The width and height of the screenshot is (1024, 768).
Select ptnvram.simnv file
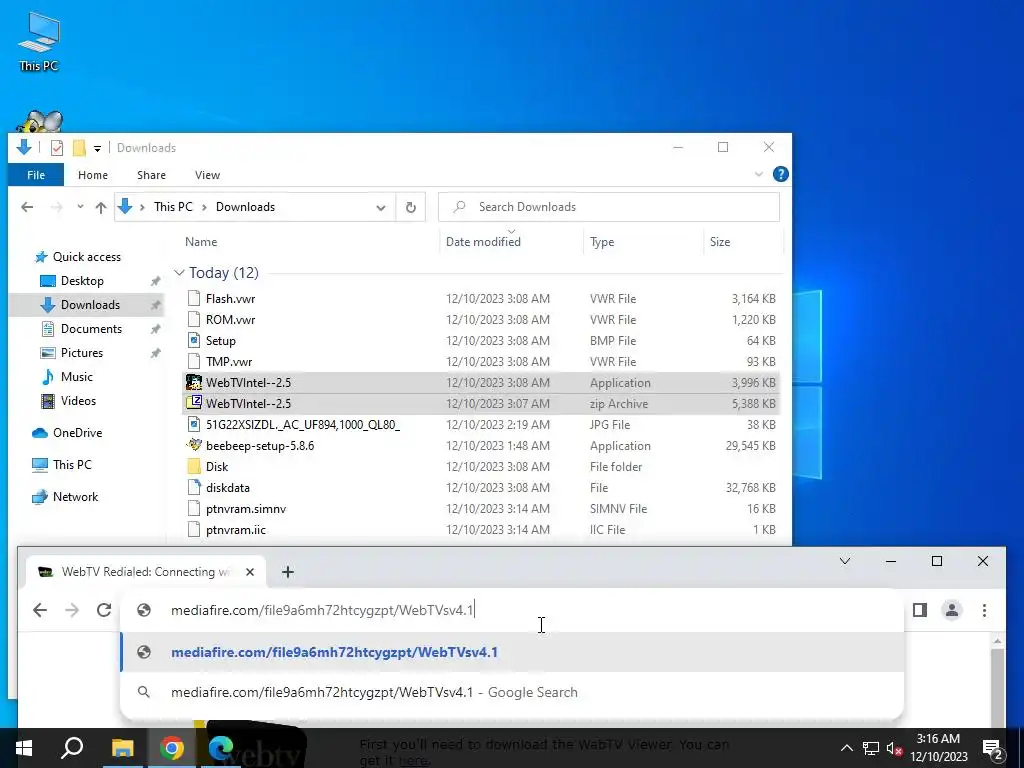click(x=246, y=509)
